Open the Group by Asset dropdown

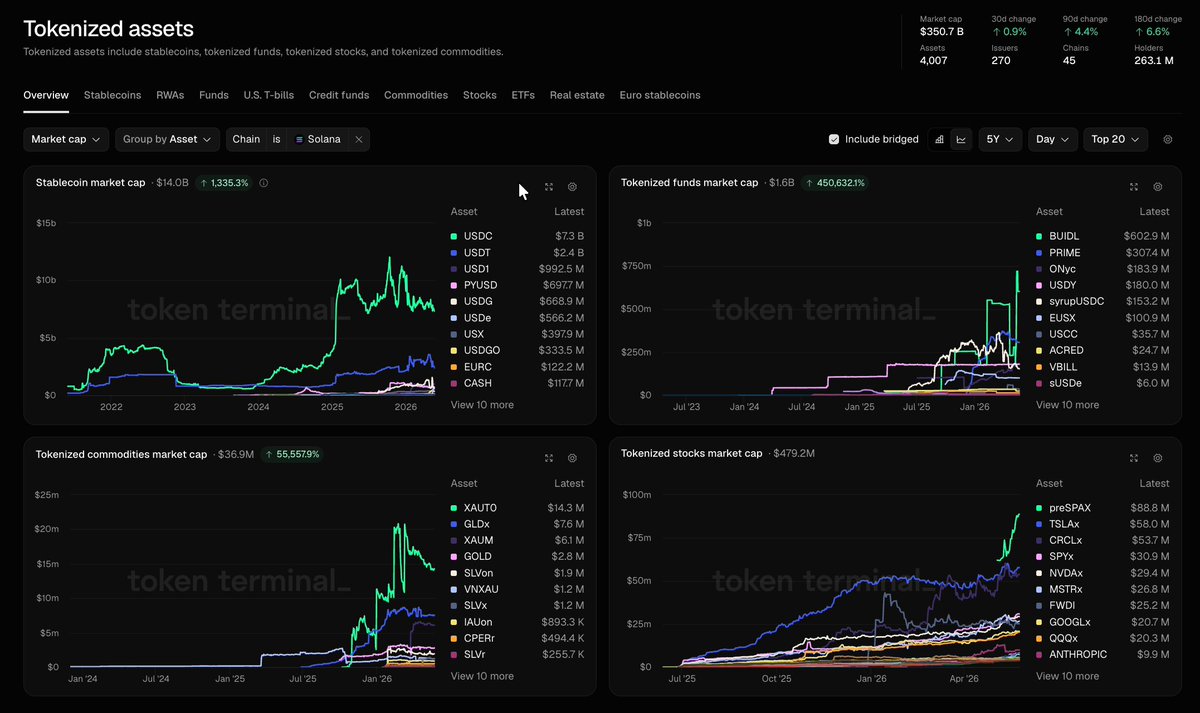[x=167, y=139]
